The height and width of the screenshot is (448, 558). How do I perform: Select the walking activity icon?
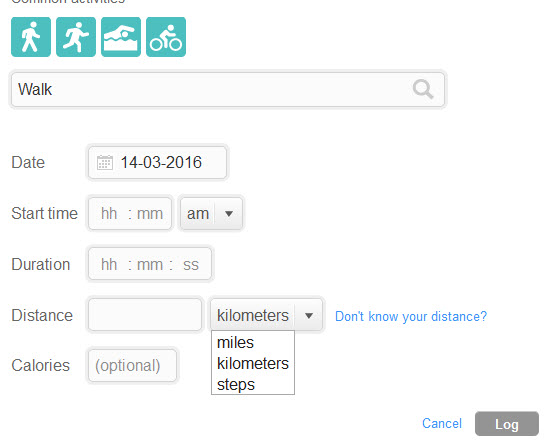pos(31,37)
